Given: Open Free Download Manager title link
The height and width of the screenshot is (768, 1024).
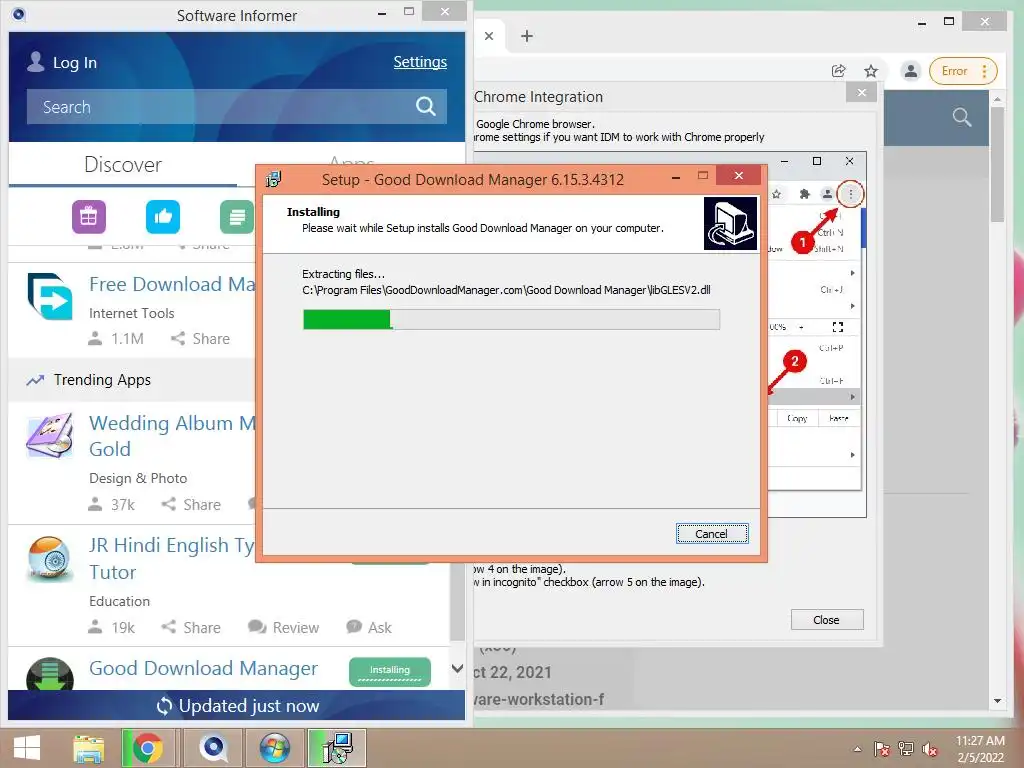Looking at the screenshot, I should (x=172, y=284).
